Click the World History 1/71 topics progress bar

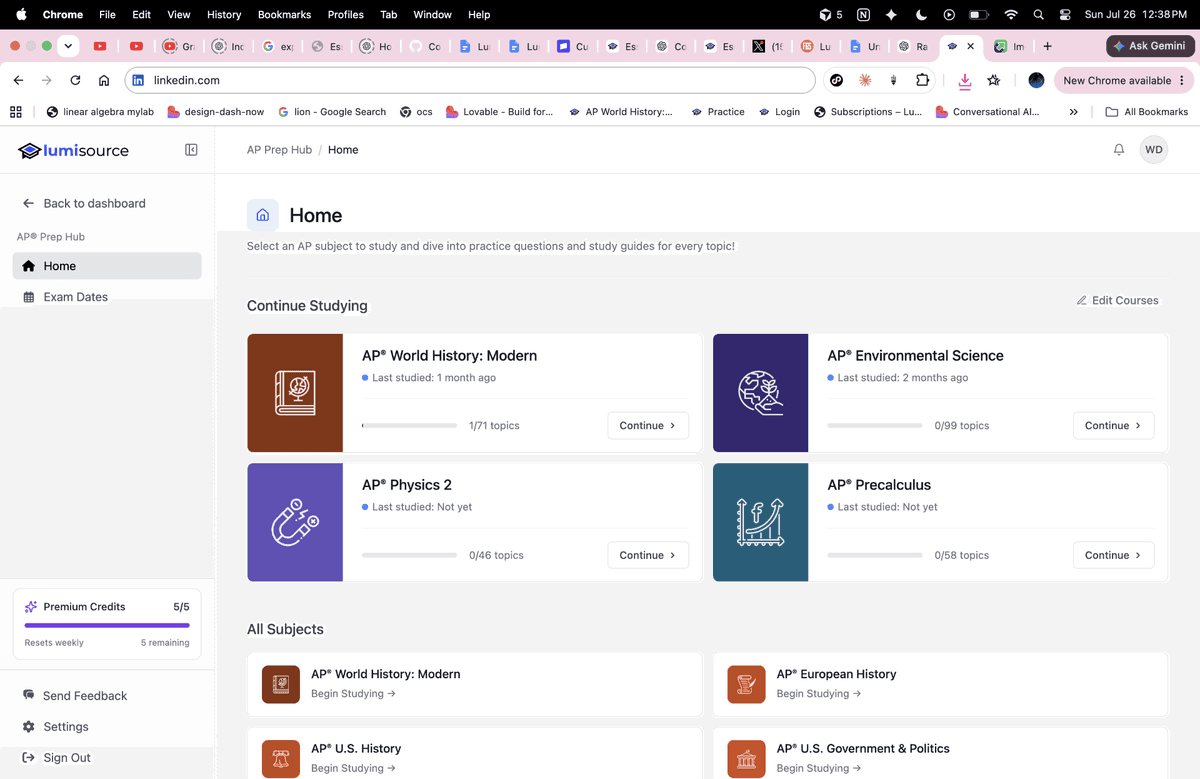point(409,426)
